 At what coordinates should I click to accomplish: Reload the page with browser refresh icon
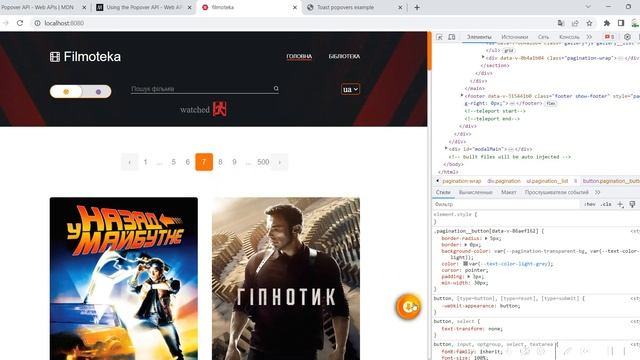click(20, 23)
